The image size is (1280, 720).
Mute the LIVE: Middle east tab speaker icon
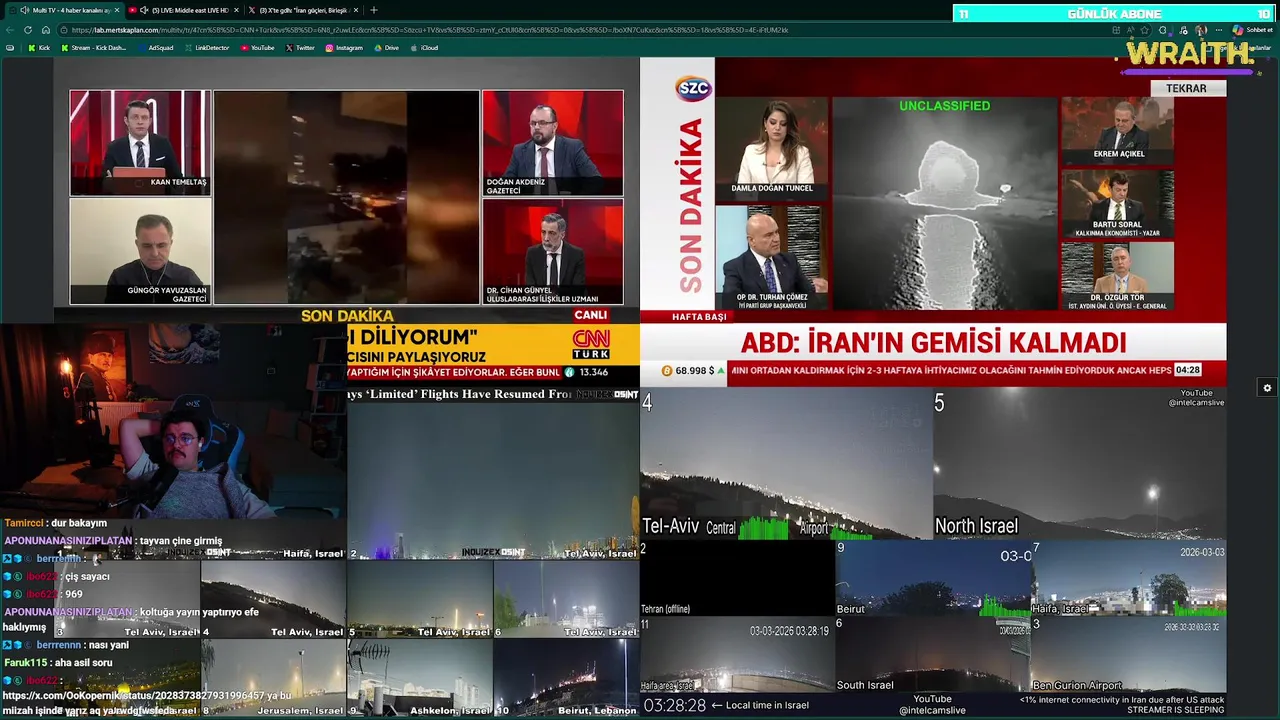[144, 10]
